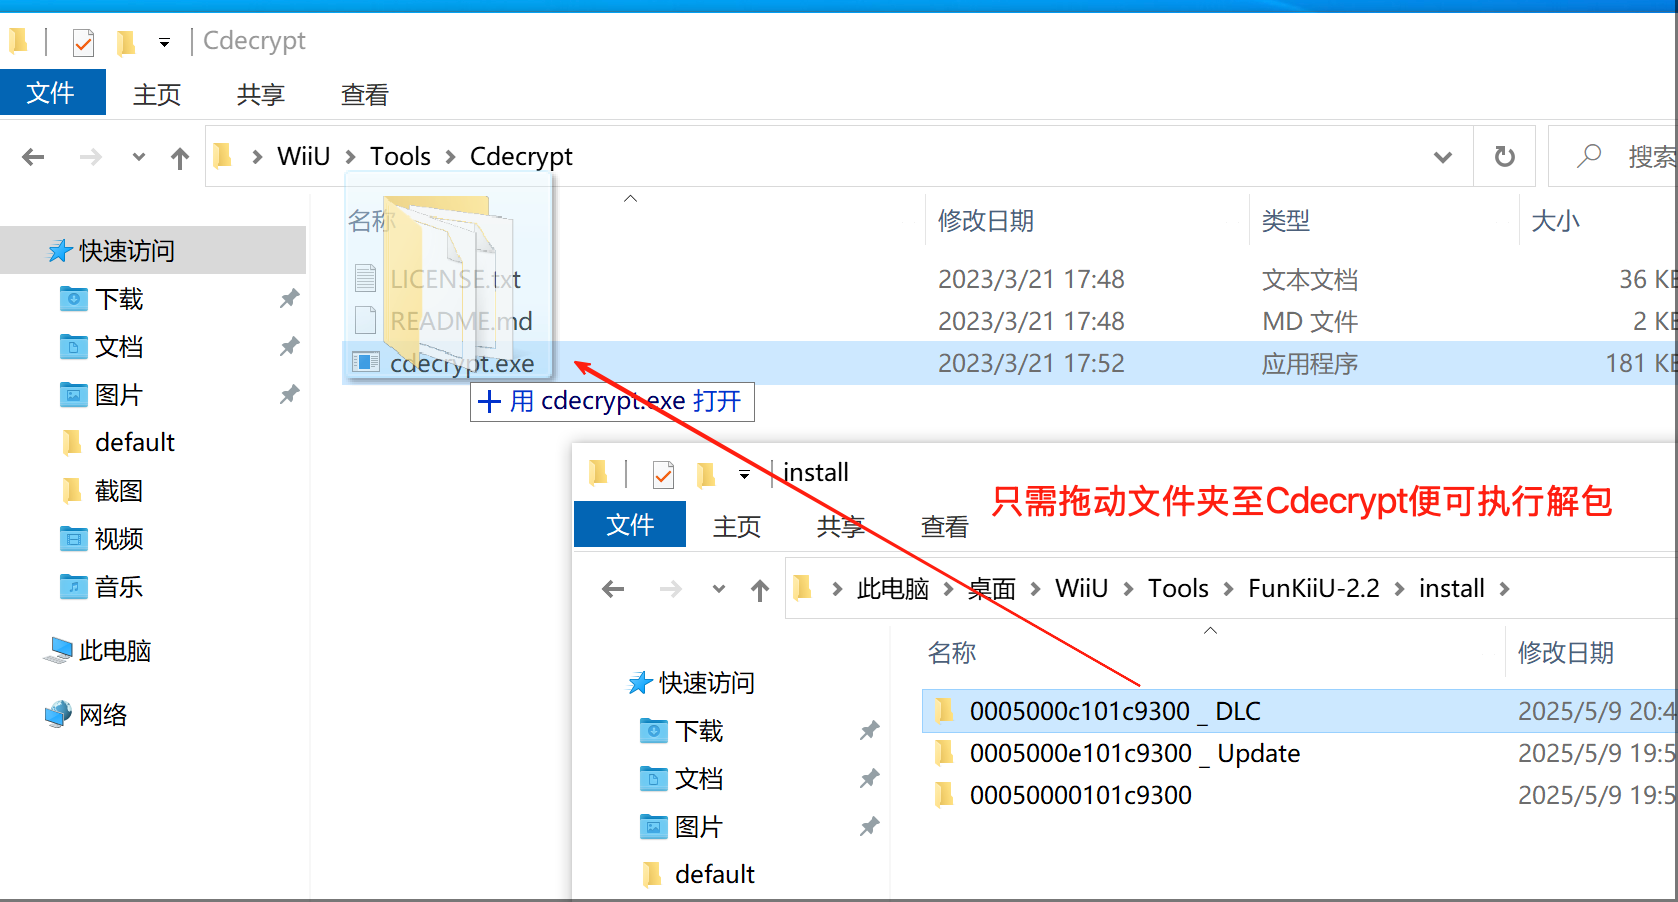Select 快速访问 in Cdecrypt sidebar
Viewport: 1678px width, 902px height.
pos(153,250)
